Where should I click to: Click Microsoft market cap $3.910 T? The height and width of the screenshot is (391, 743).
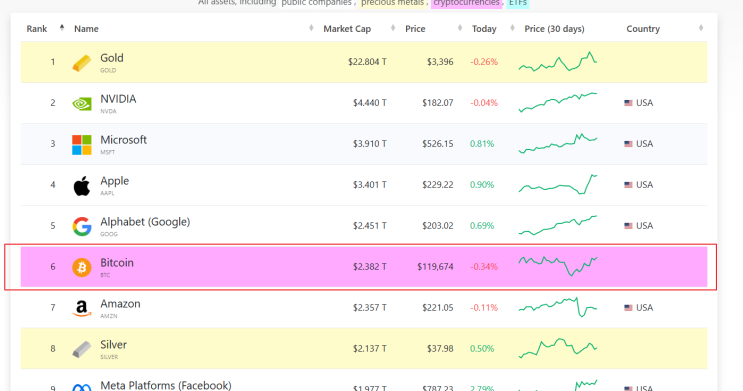pos(370,144)
